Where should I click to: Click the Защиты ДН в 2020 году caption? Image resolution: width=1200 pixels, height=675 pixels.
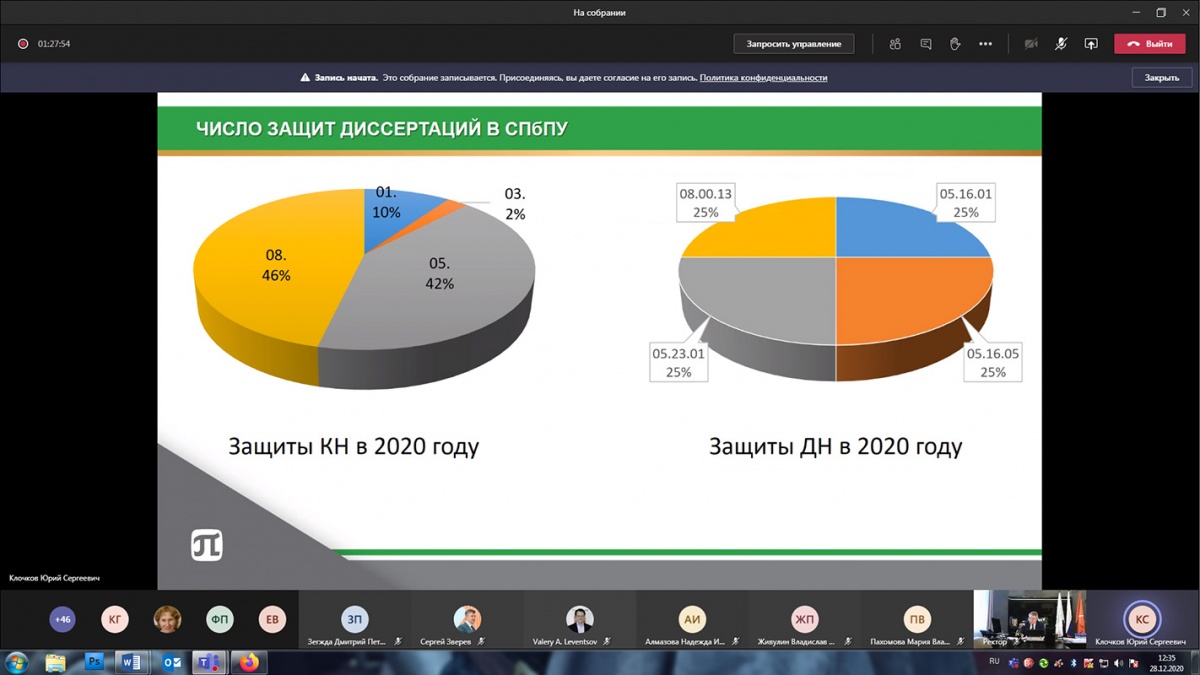click(x=836, y=446)
